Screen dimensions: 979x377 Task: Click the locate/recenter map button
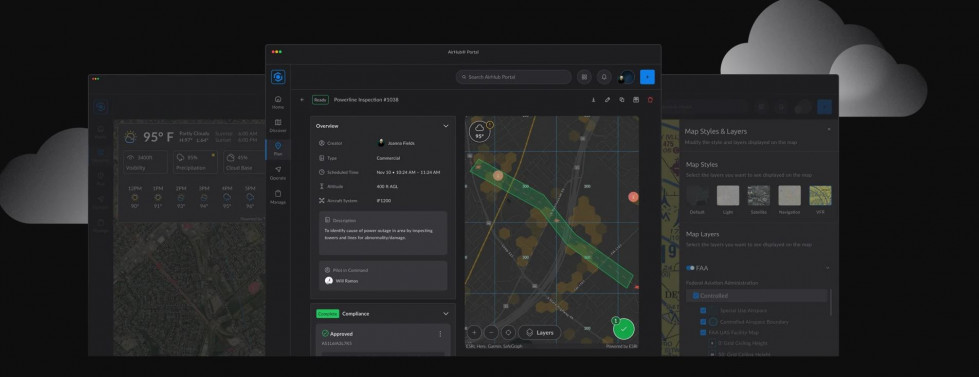click(508, 333)
